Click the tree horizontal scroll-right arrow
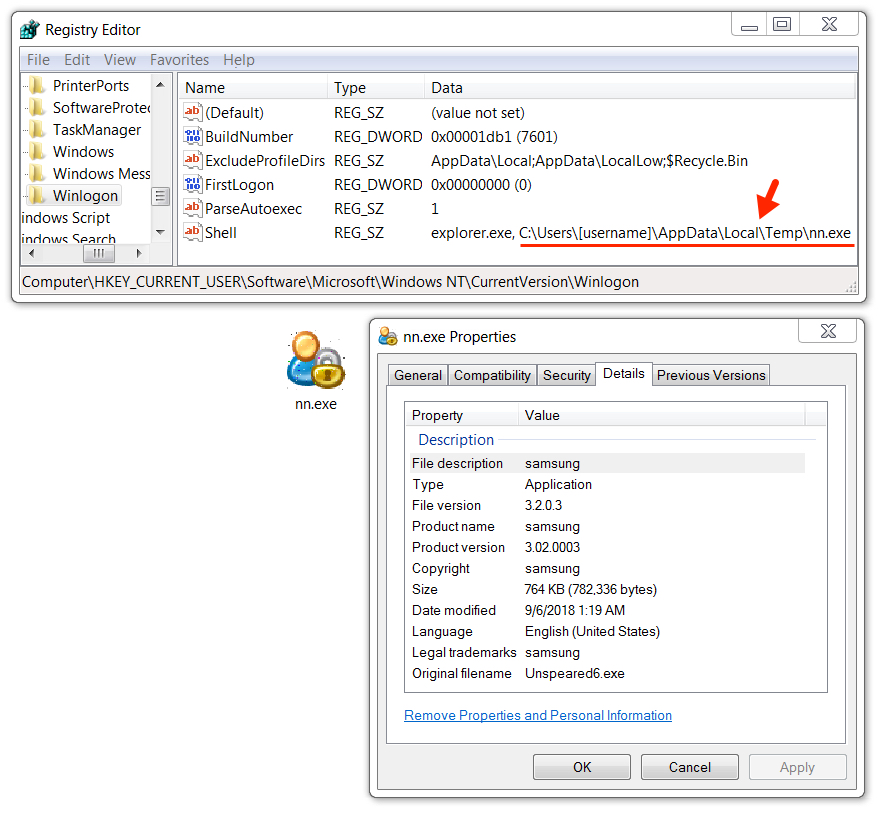The width and height of the screenshot is (881, 823). tap(139, 253)
